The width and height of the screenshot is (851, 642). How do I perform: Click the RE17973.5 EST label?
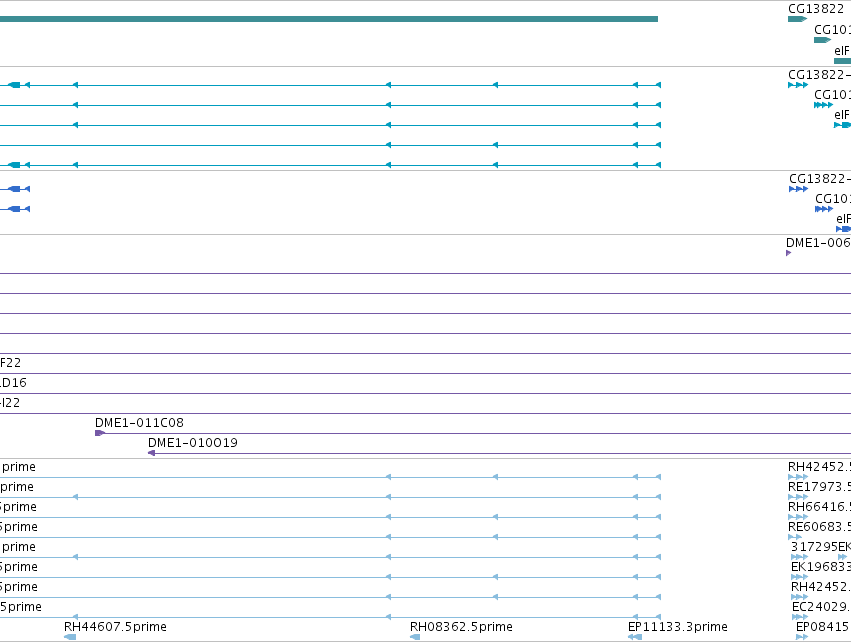820,487
